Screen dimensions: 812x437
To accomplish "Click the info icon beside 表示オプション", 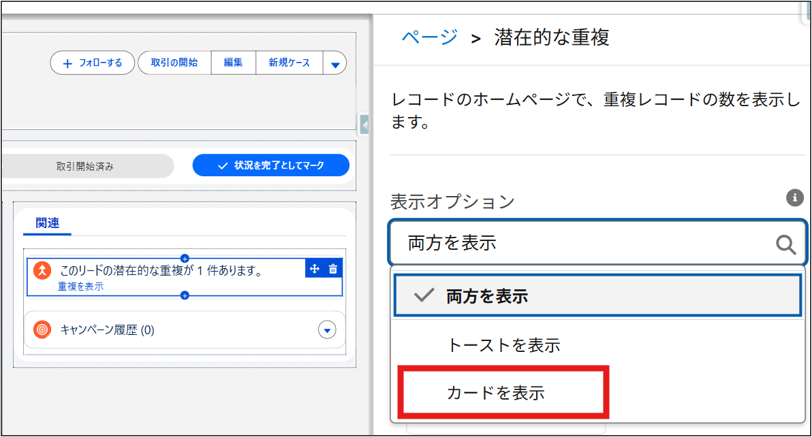I will point(795,197).
